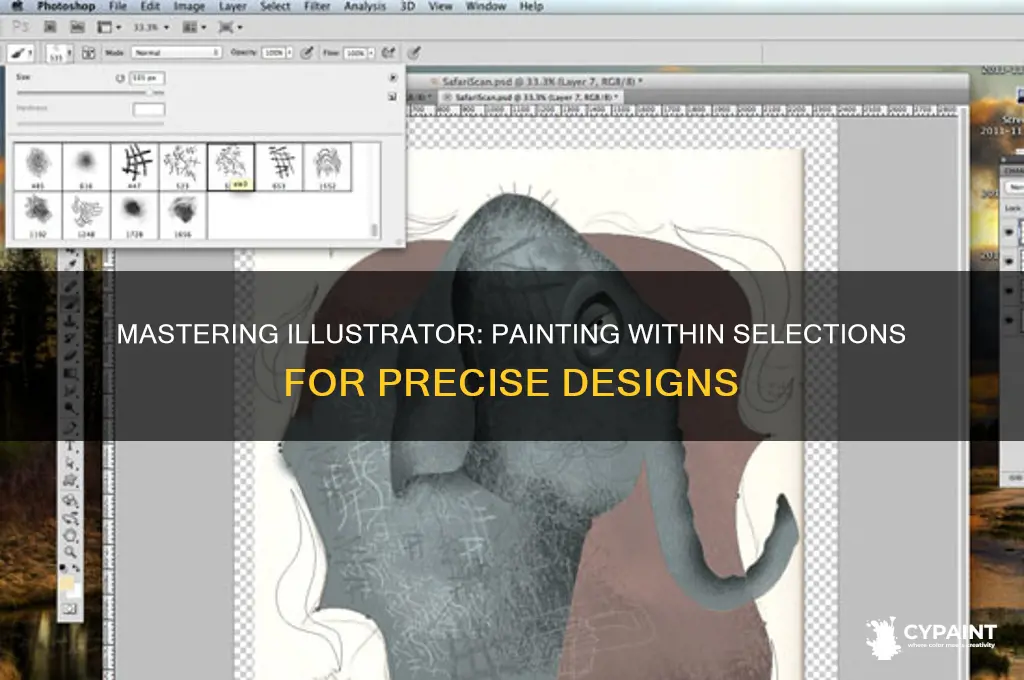The width and height of the screenshot is (1024, 680).
Task: Select the Eraser tool
Action: (70, 355)
